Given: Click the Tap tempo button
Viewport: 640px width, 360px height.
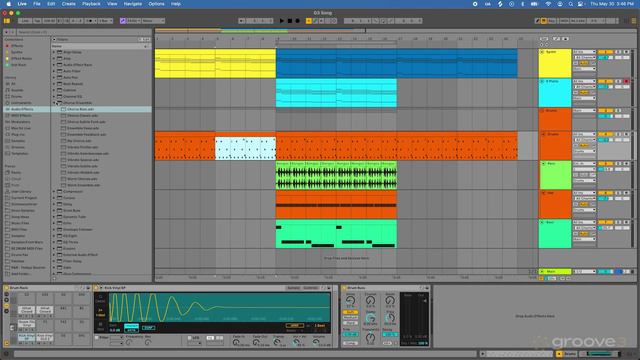Looking at the screenshot, I should pyautogui.click(x=37, y=21).
